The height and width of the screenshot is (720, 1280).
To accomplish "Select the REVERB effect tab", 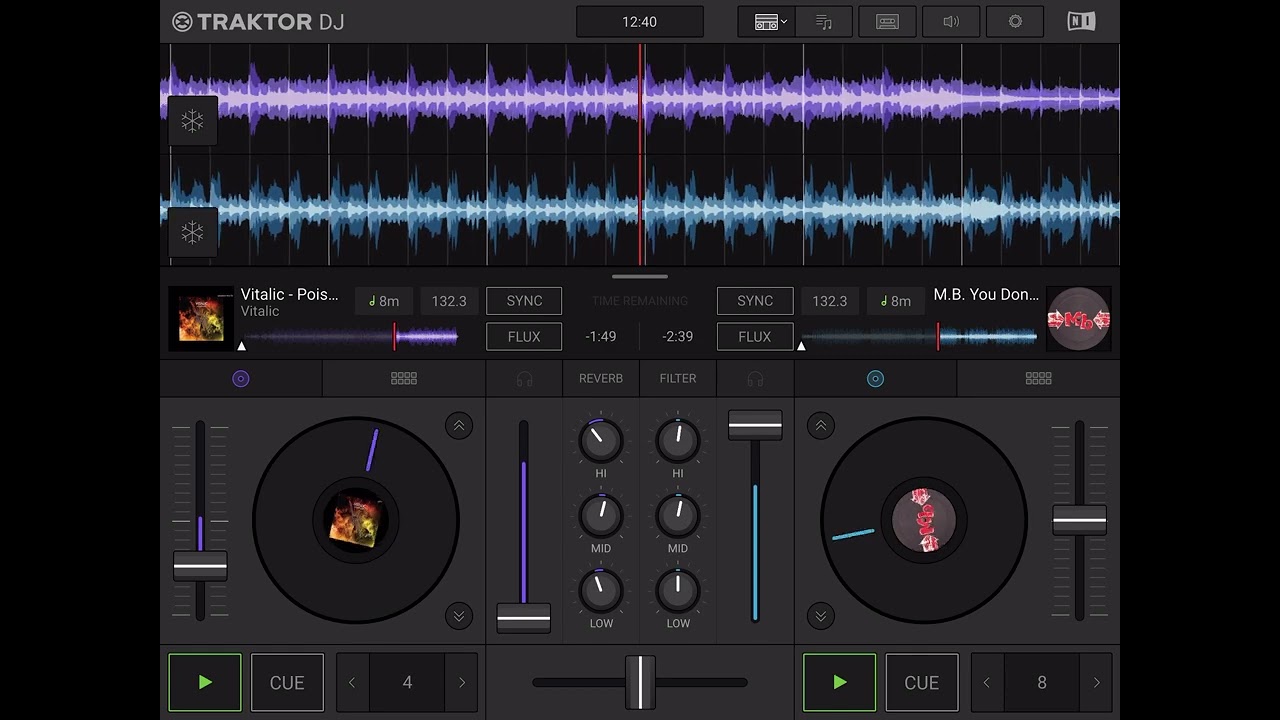I will (x=601, y=379).
